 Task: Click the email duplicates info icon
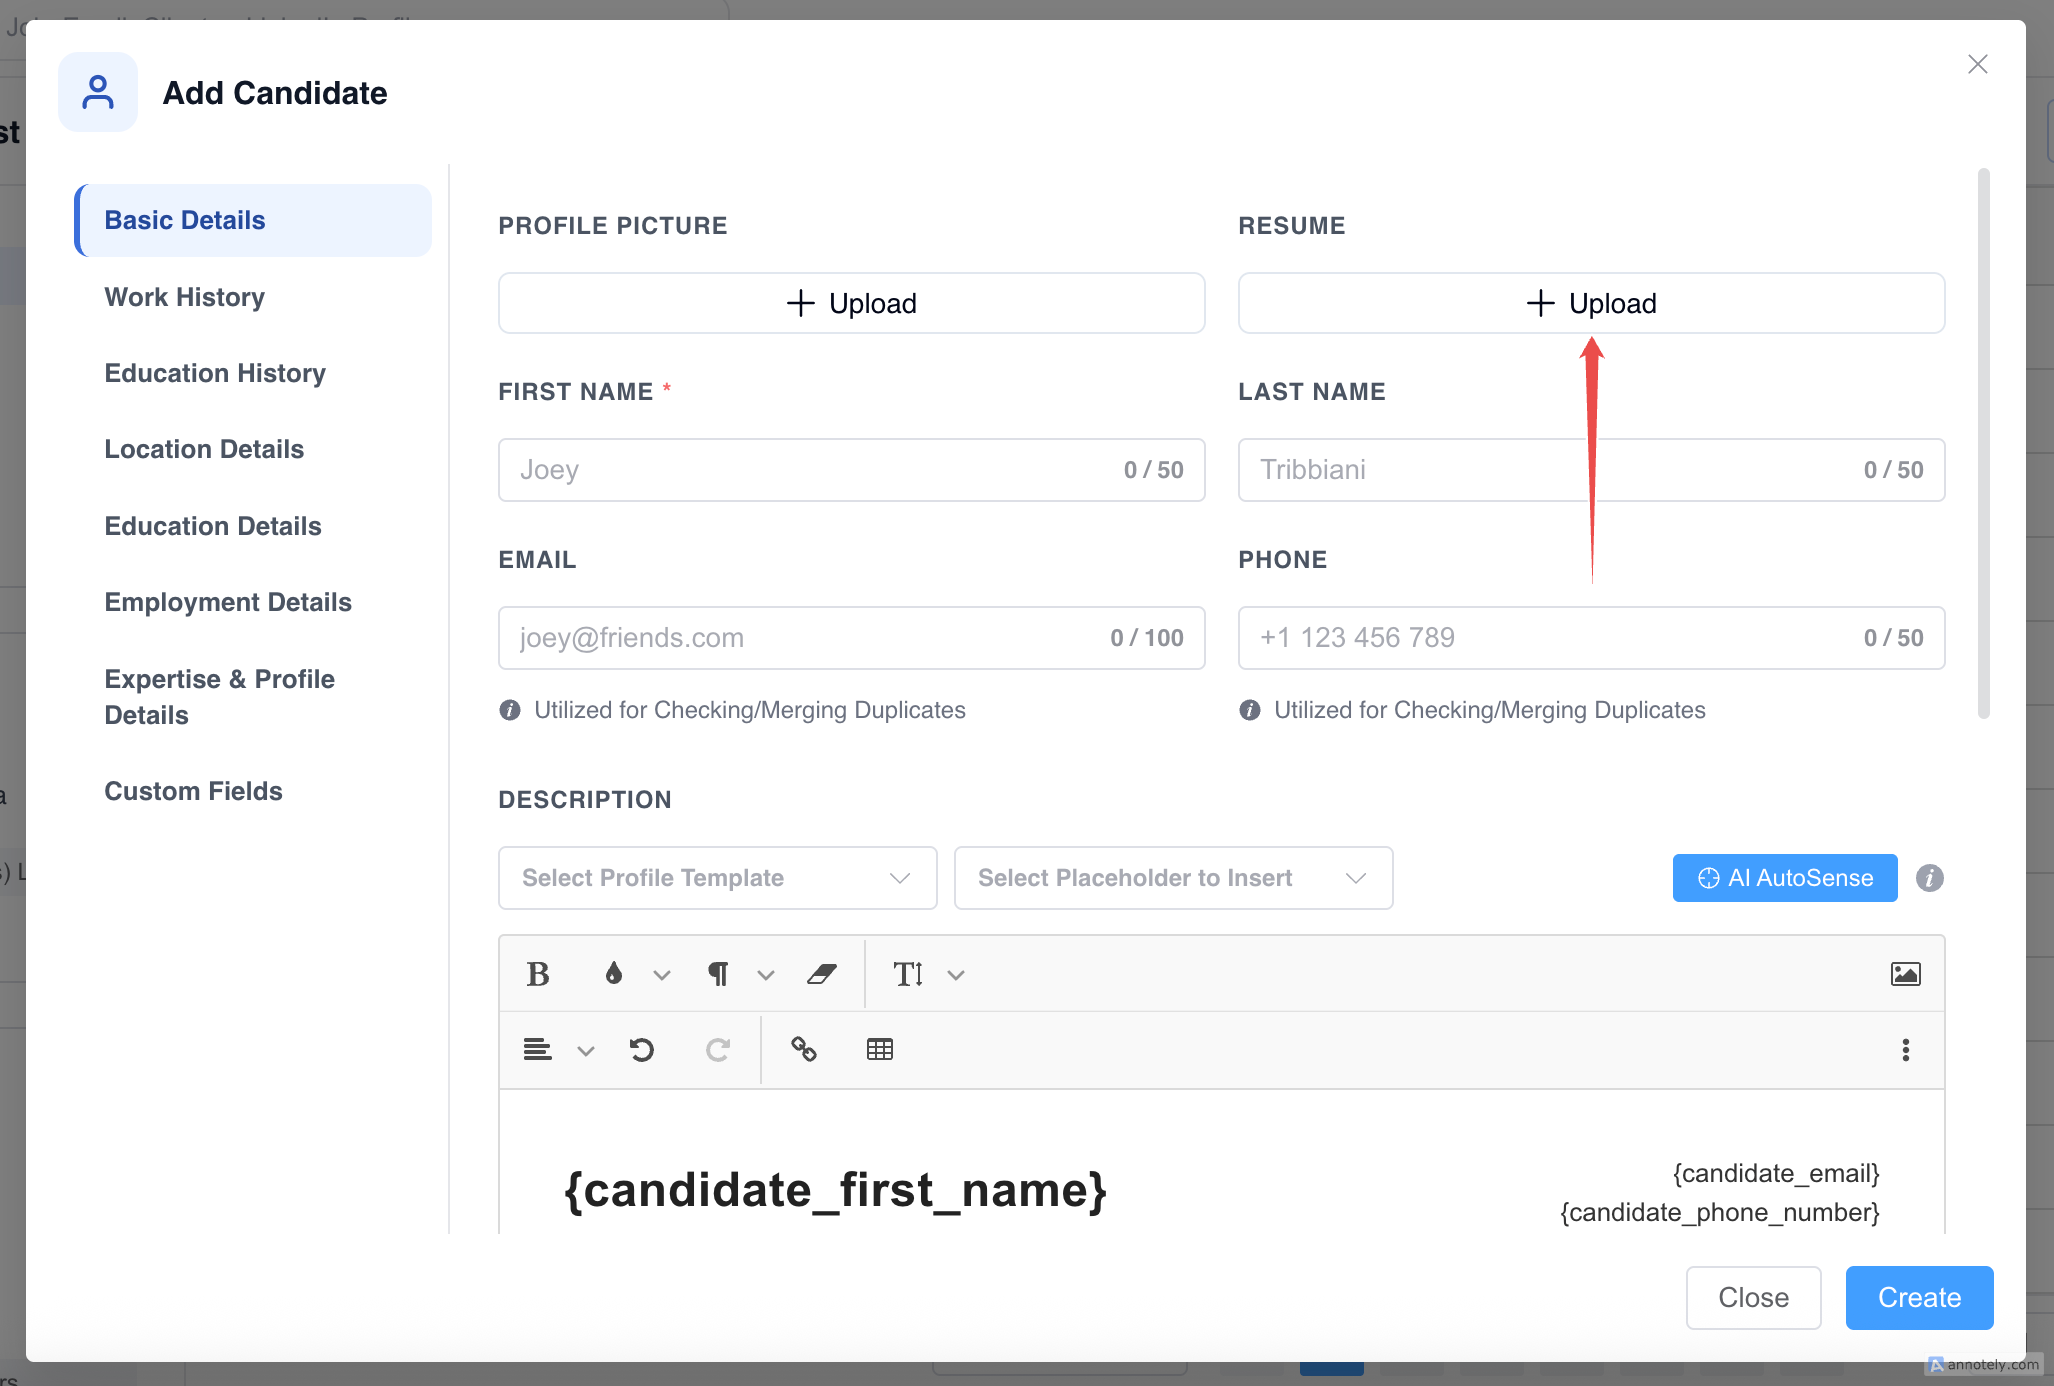point(510,710)
